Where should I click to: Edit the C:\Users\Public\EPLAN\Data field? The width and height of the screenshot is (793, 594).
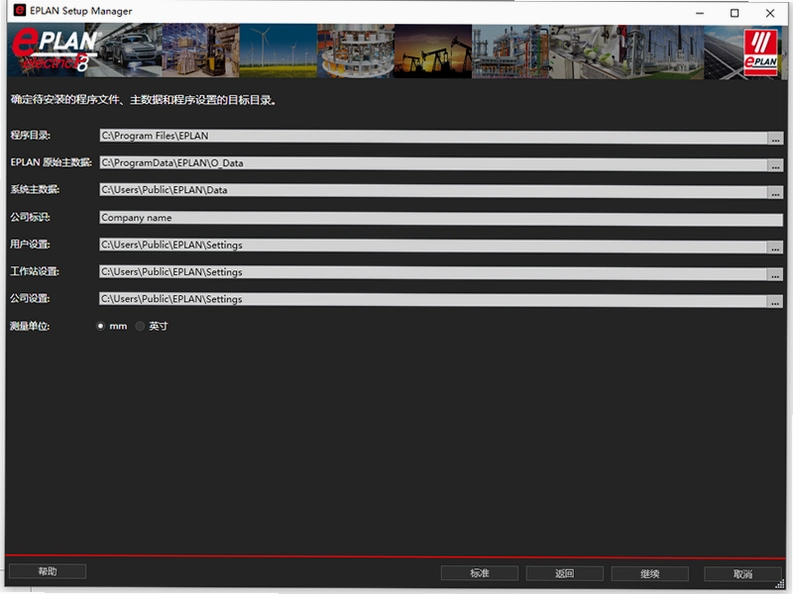[433, 191]
